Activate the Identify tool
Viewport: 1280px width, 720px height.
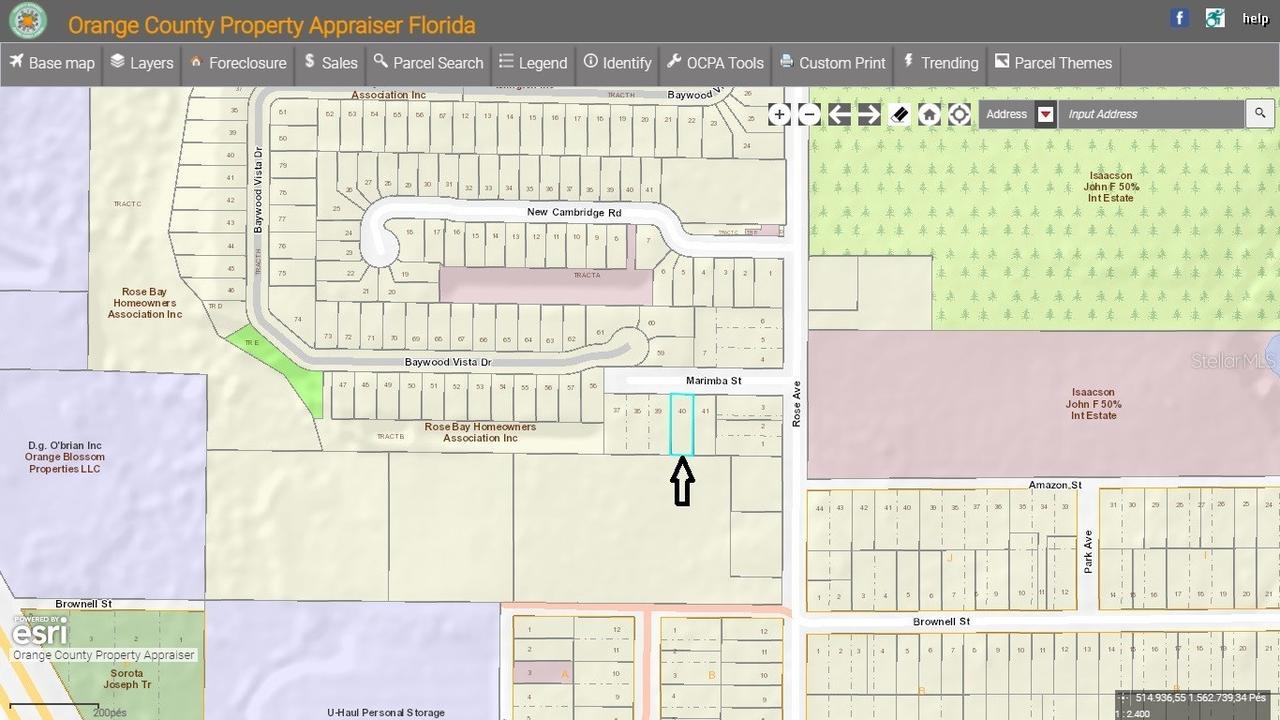(617, 63)
